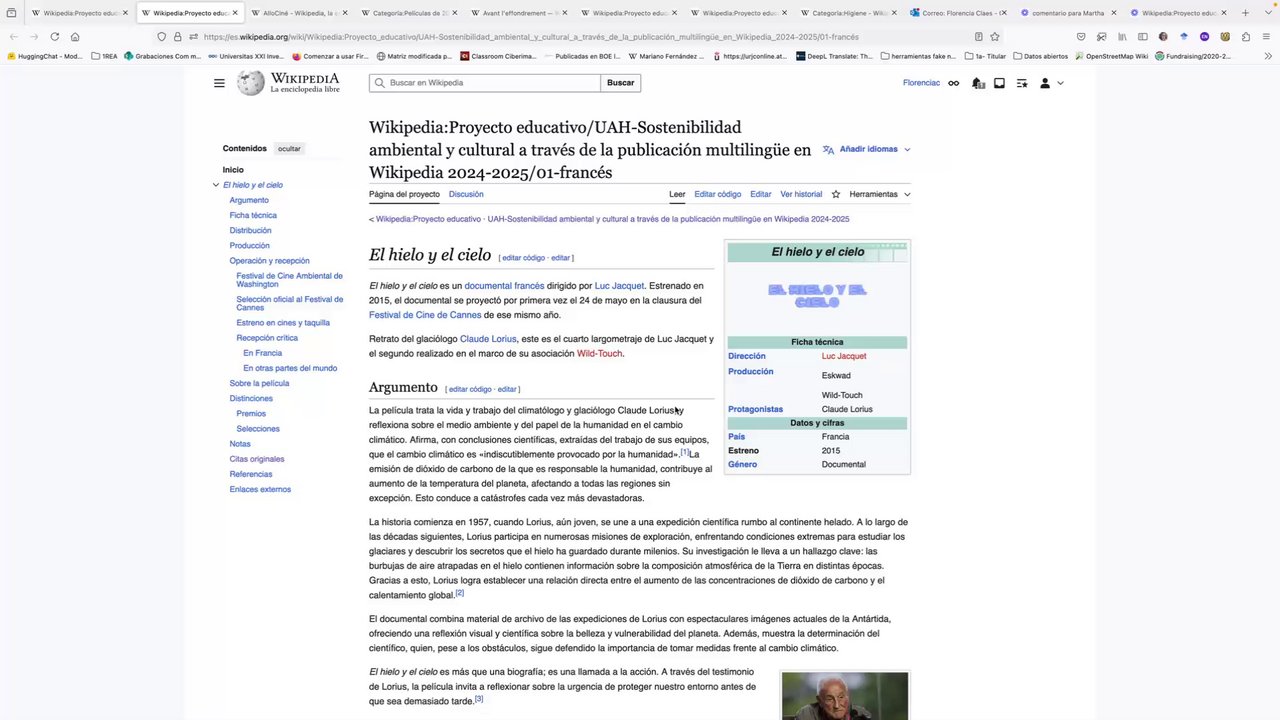Click the Wikipedia globe logo

pyautogui.click(x=251, y=83)
